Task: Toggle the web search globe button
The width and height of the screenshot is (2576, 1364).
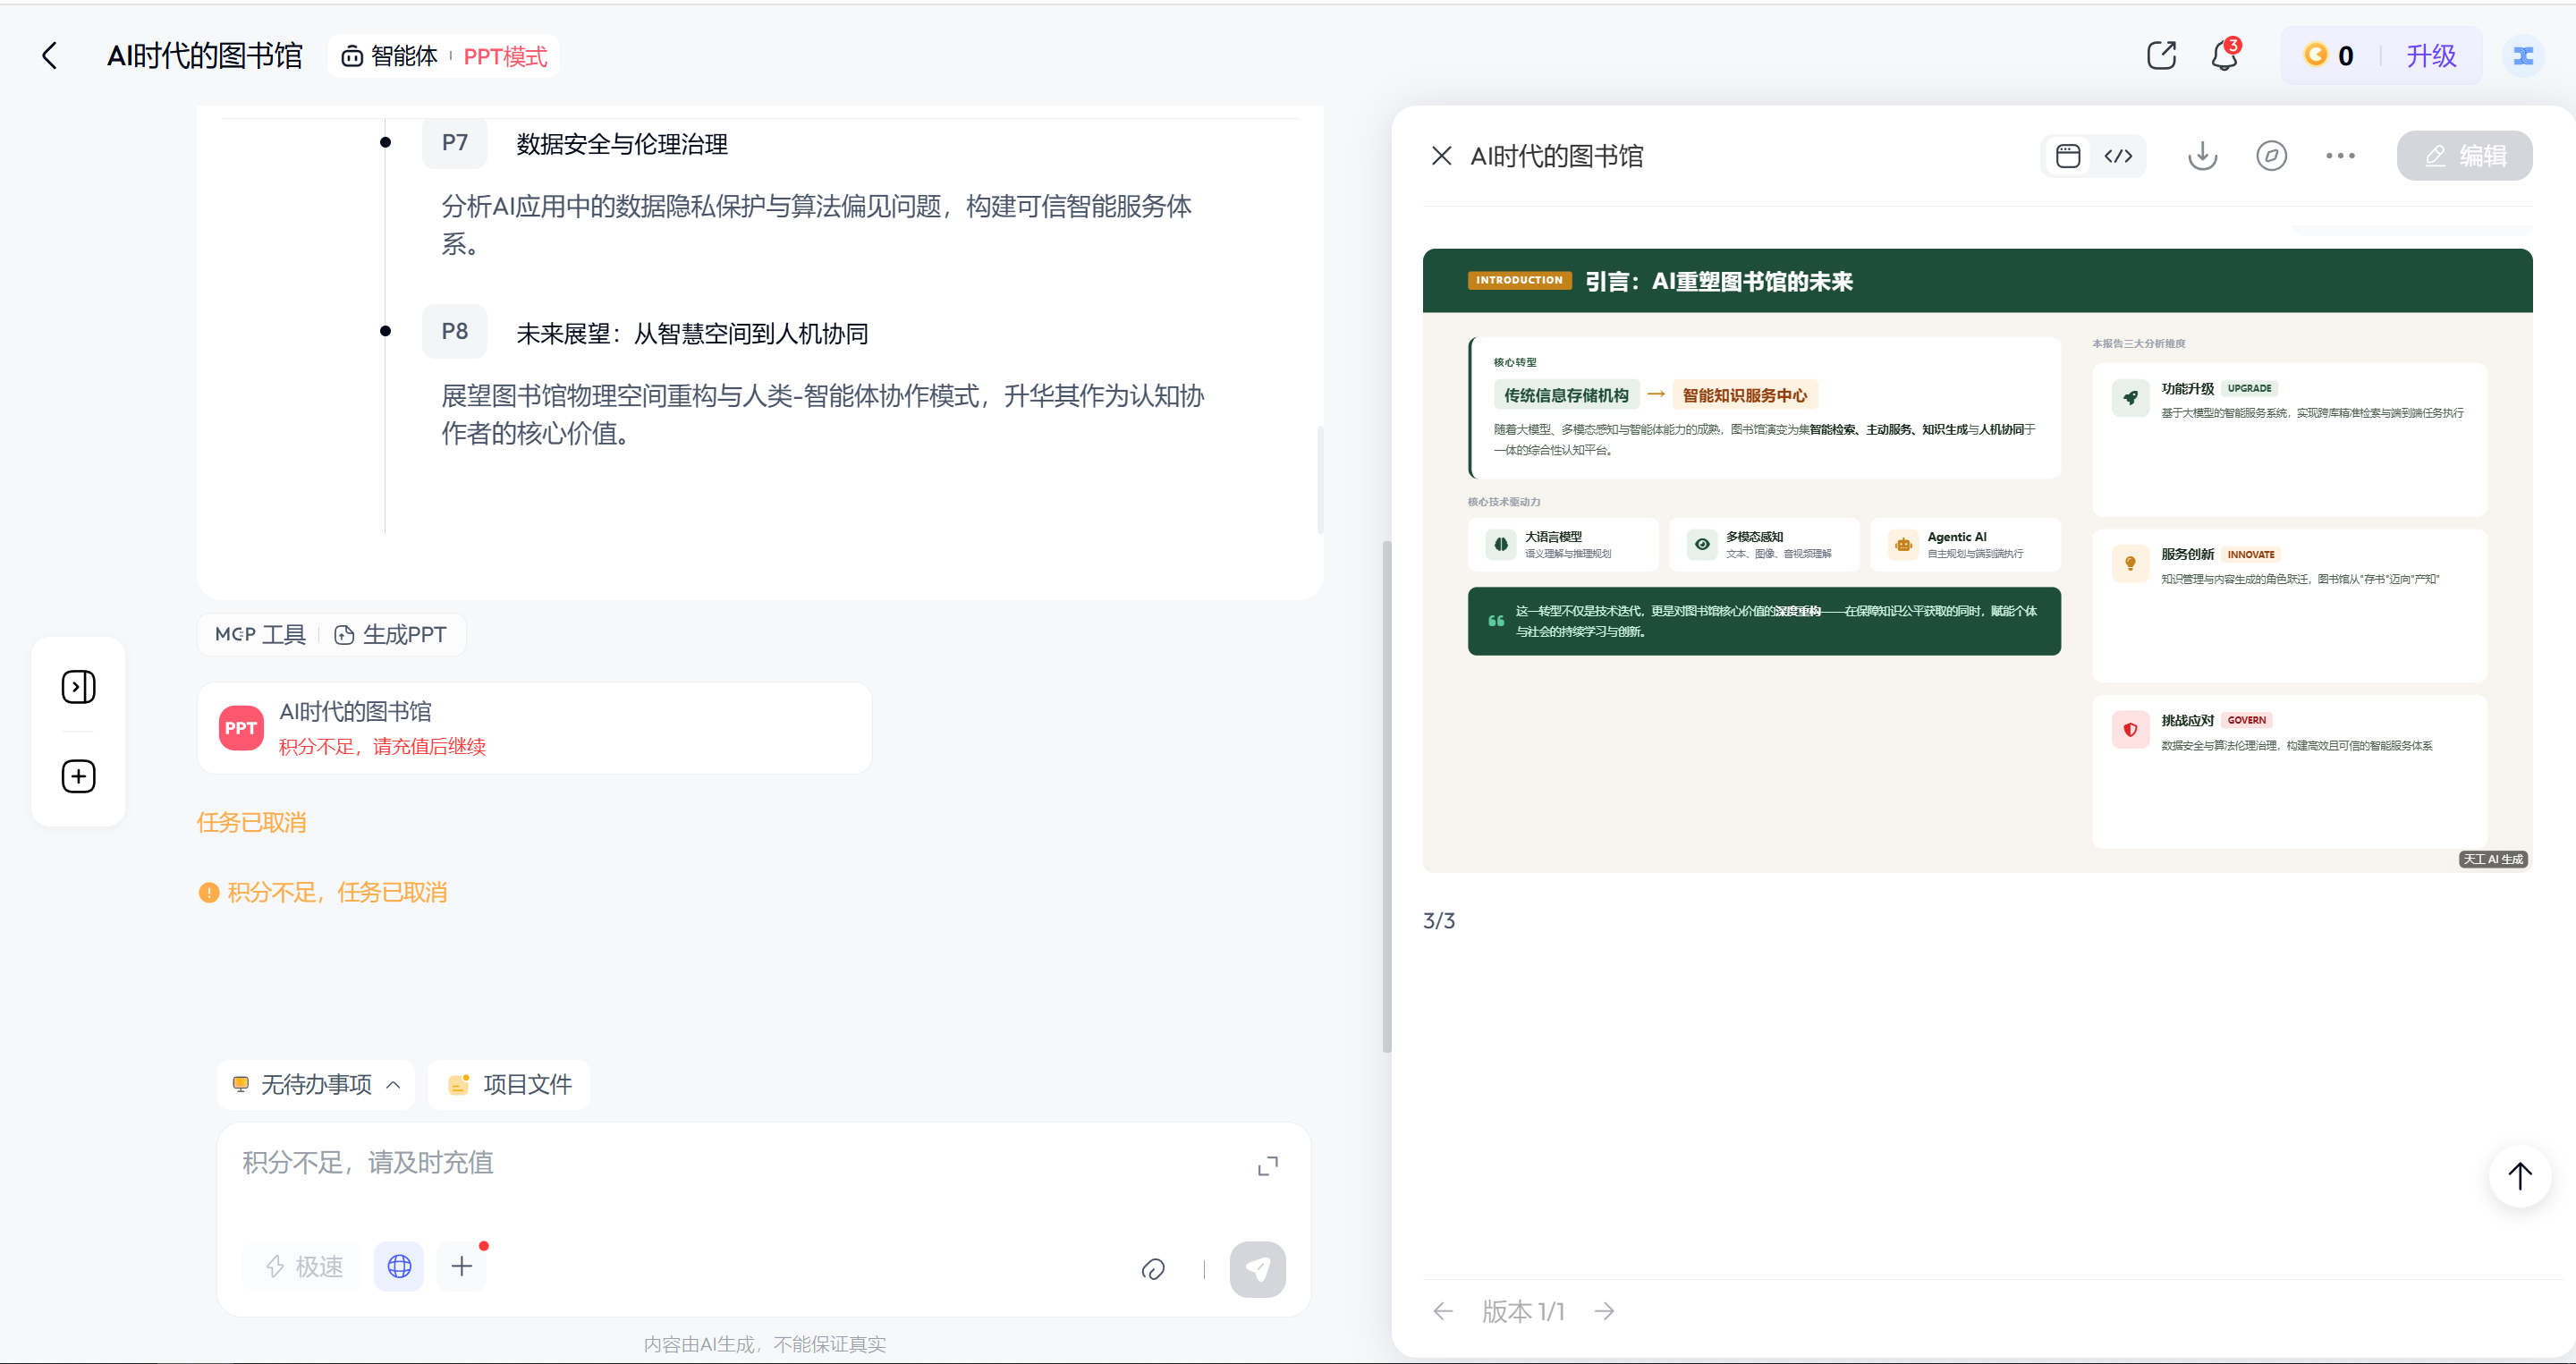Action: tap(399, 1267)
